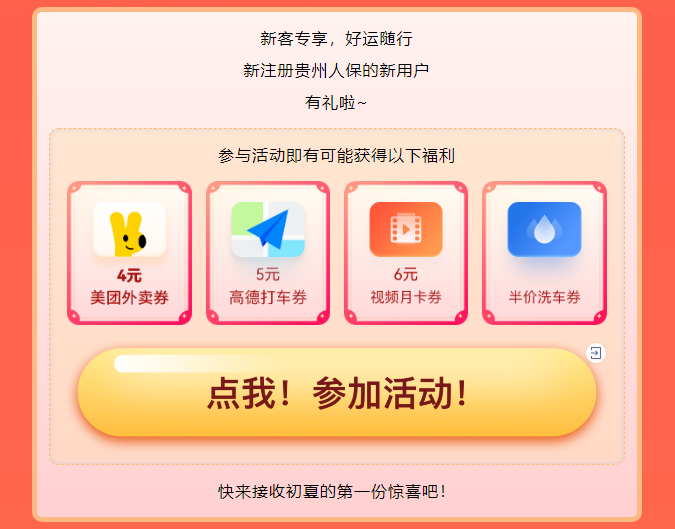Screen dimensions: 675x529
Task: Select the 高德打车券 label
Action: (x=268, y=297)
